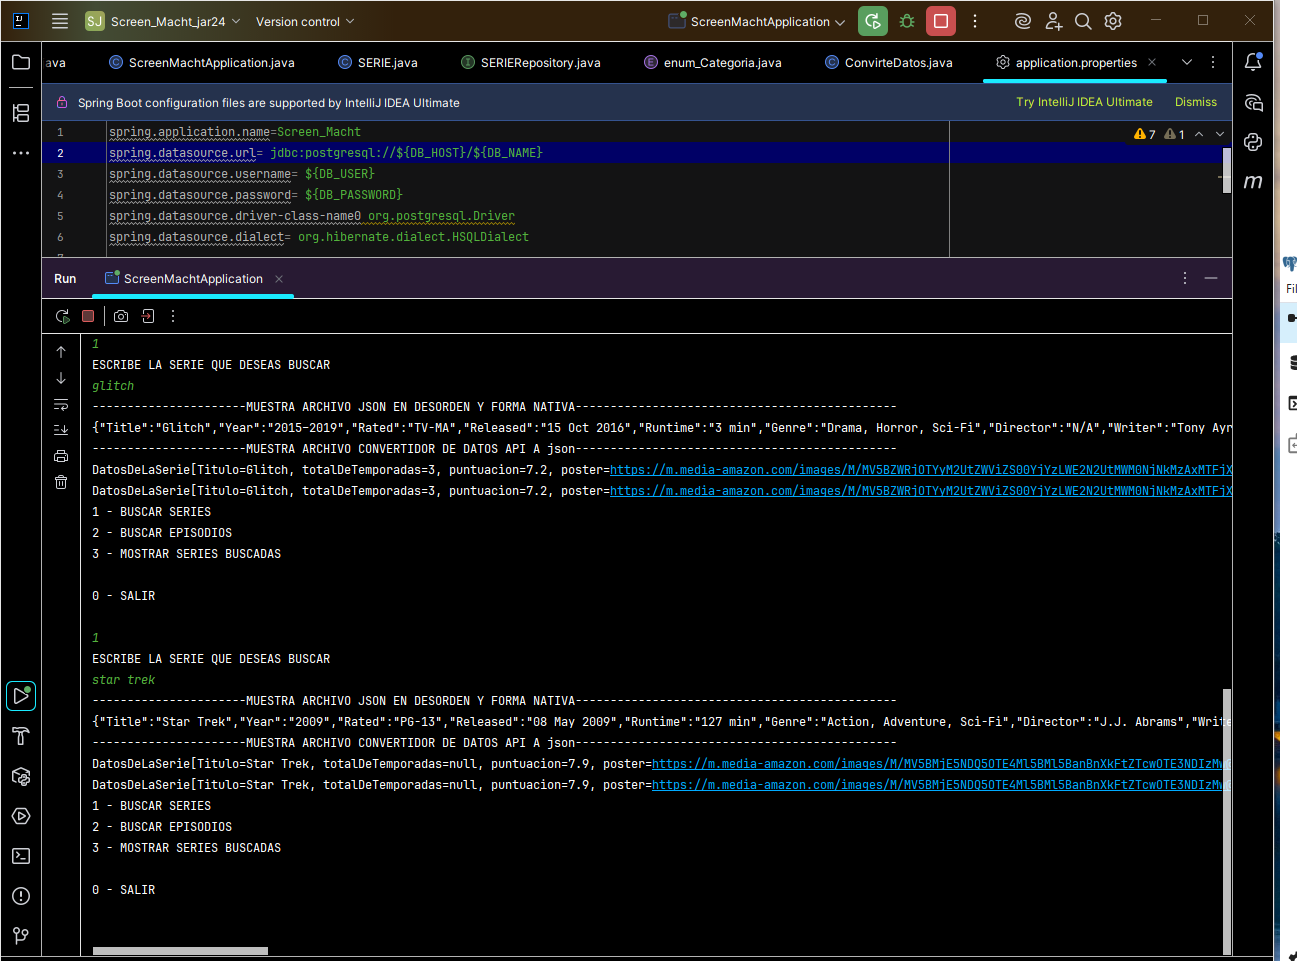1297x961 pixels.
Task: Jump down the stack trace with the down arrow
Action: tap(61, 378)
